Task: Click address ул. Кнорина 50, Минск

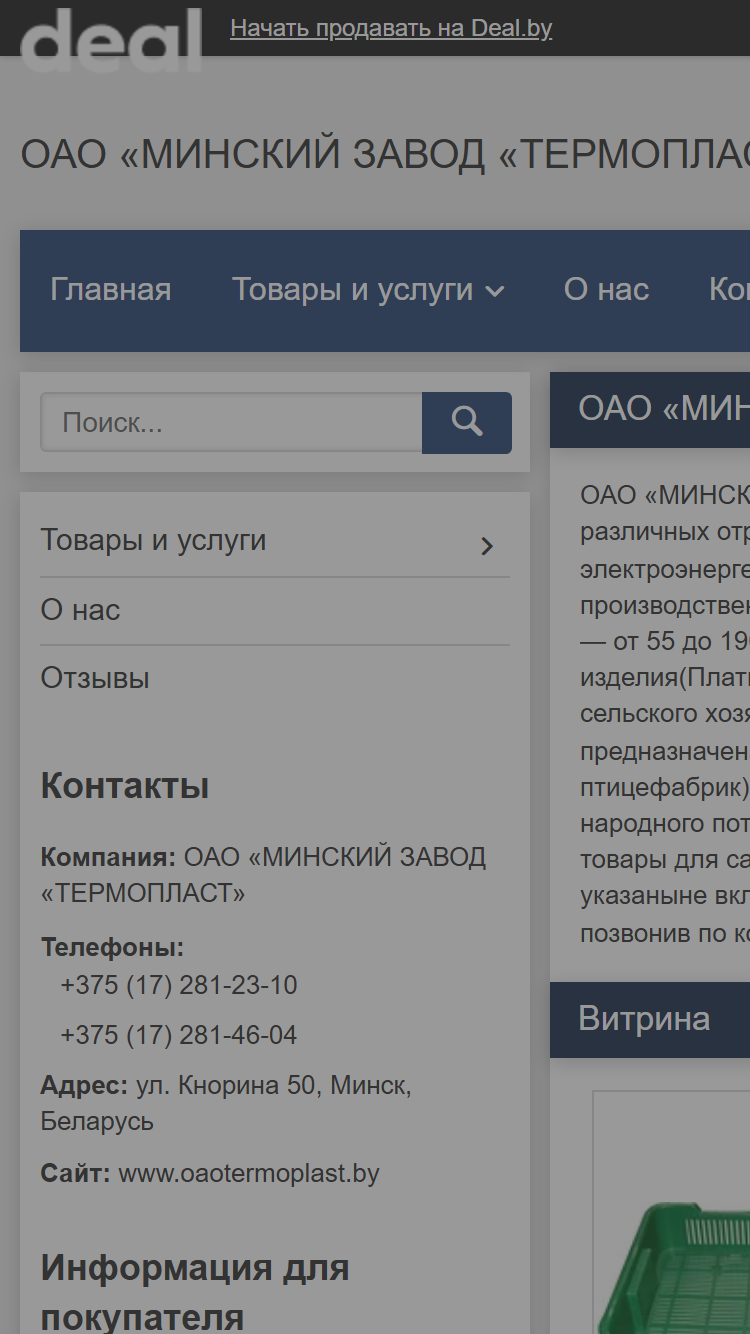Action: click(x=273, y=1085)
